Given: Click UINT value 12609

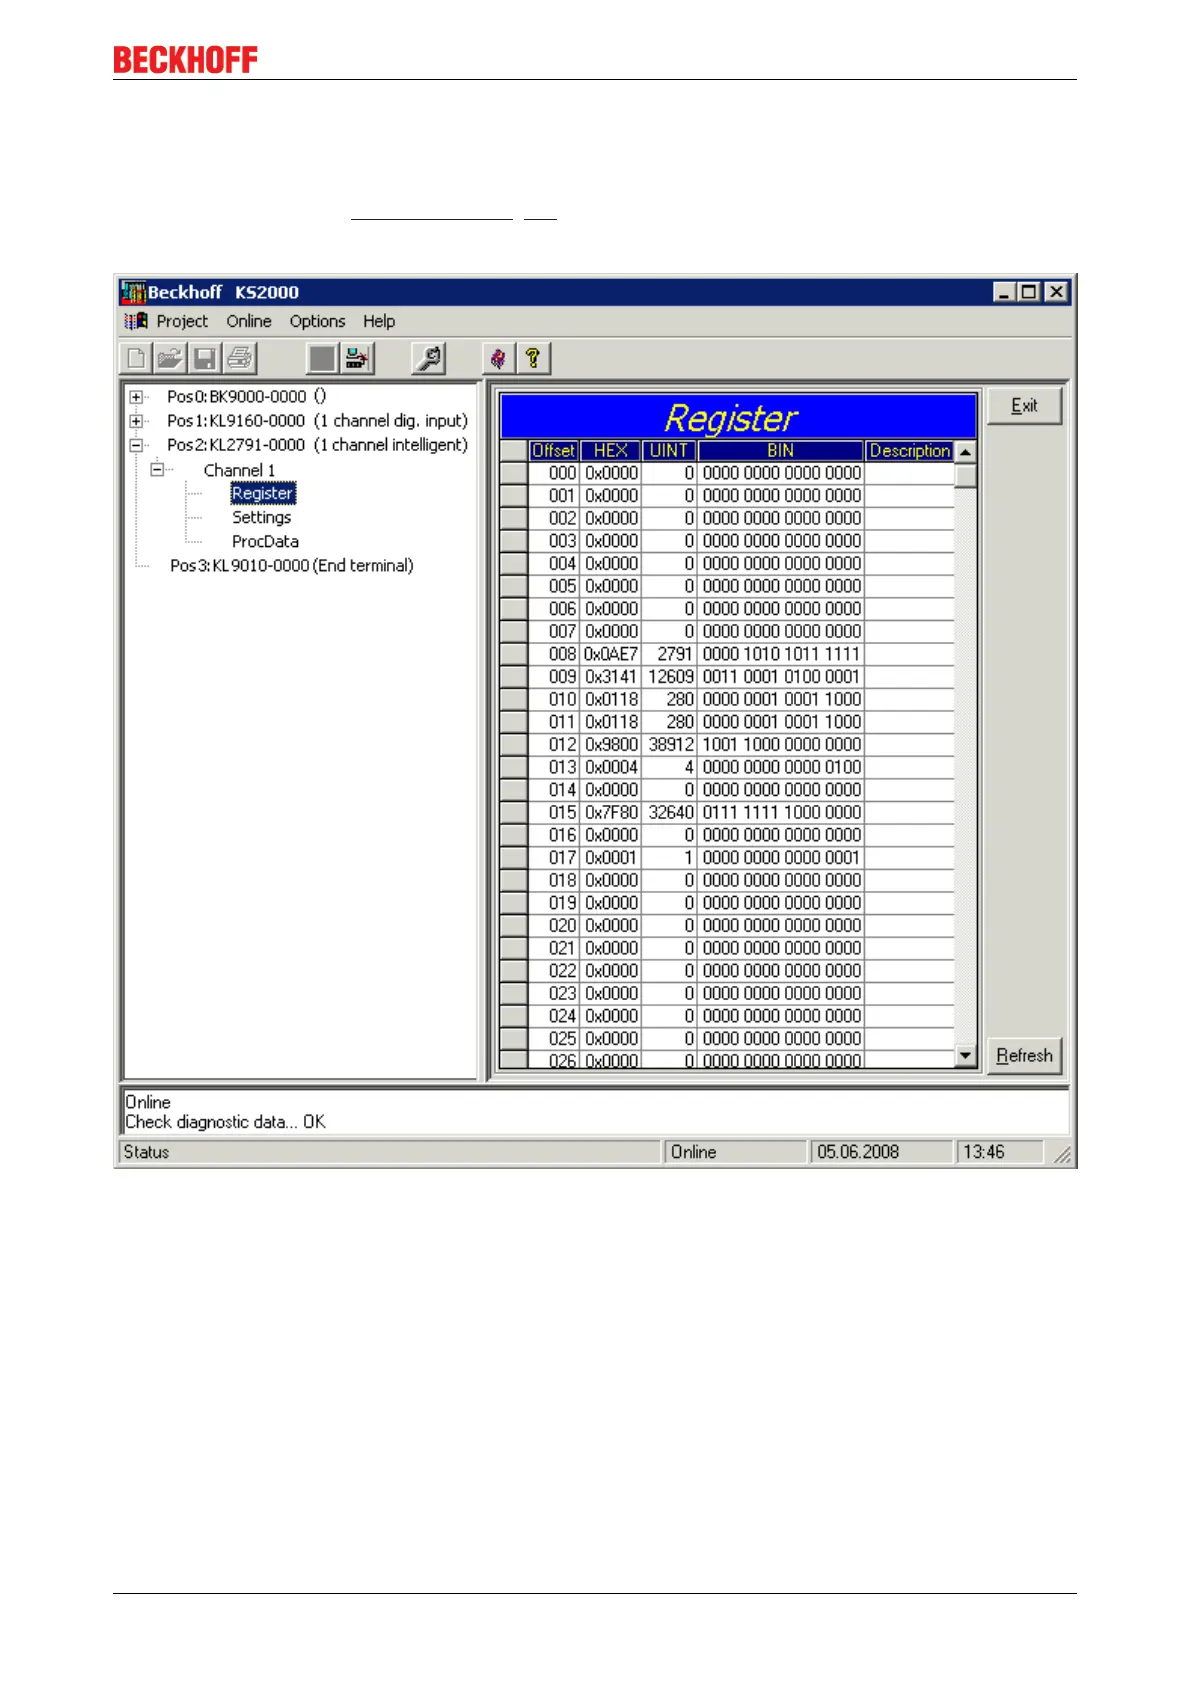Looking at the screenshot, I should 669,677.
